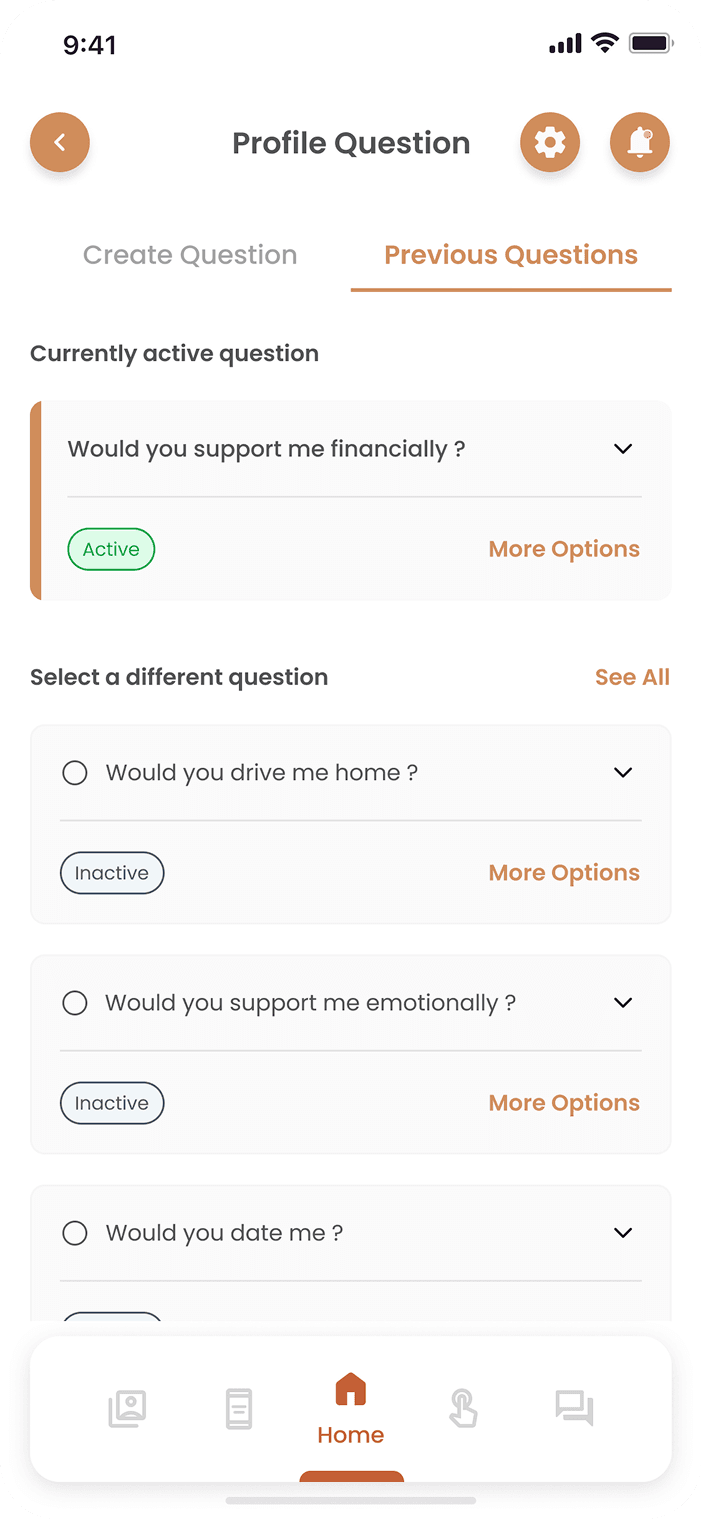Select the radio button for 'Would you support me emotionally ?'
Screen dimensions: 702x1520
click(75, 1002)
